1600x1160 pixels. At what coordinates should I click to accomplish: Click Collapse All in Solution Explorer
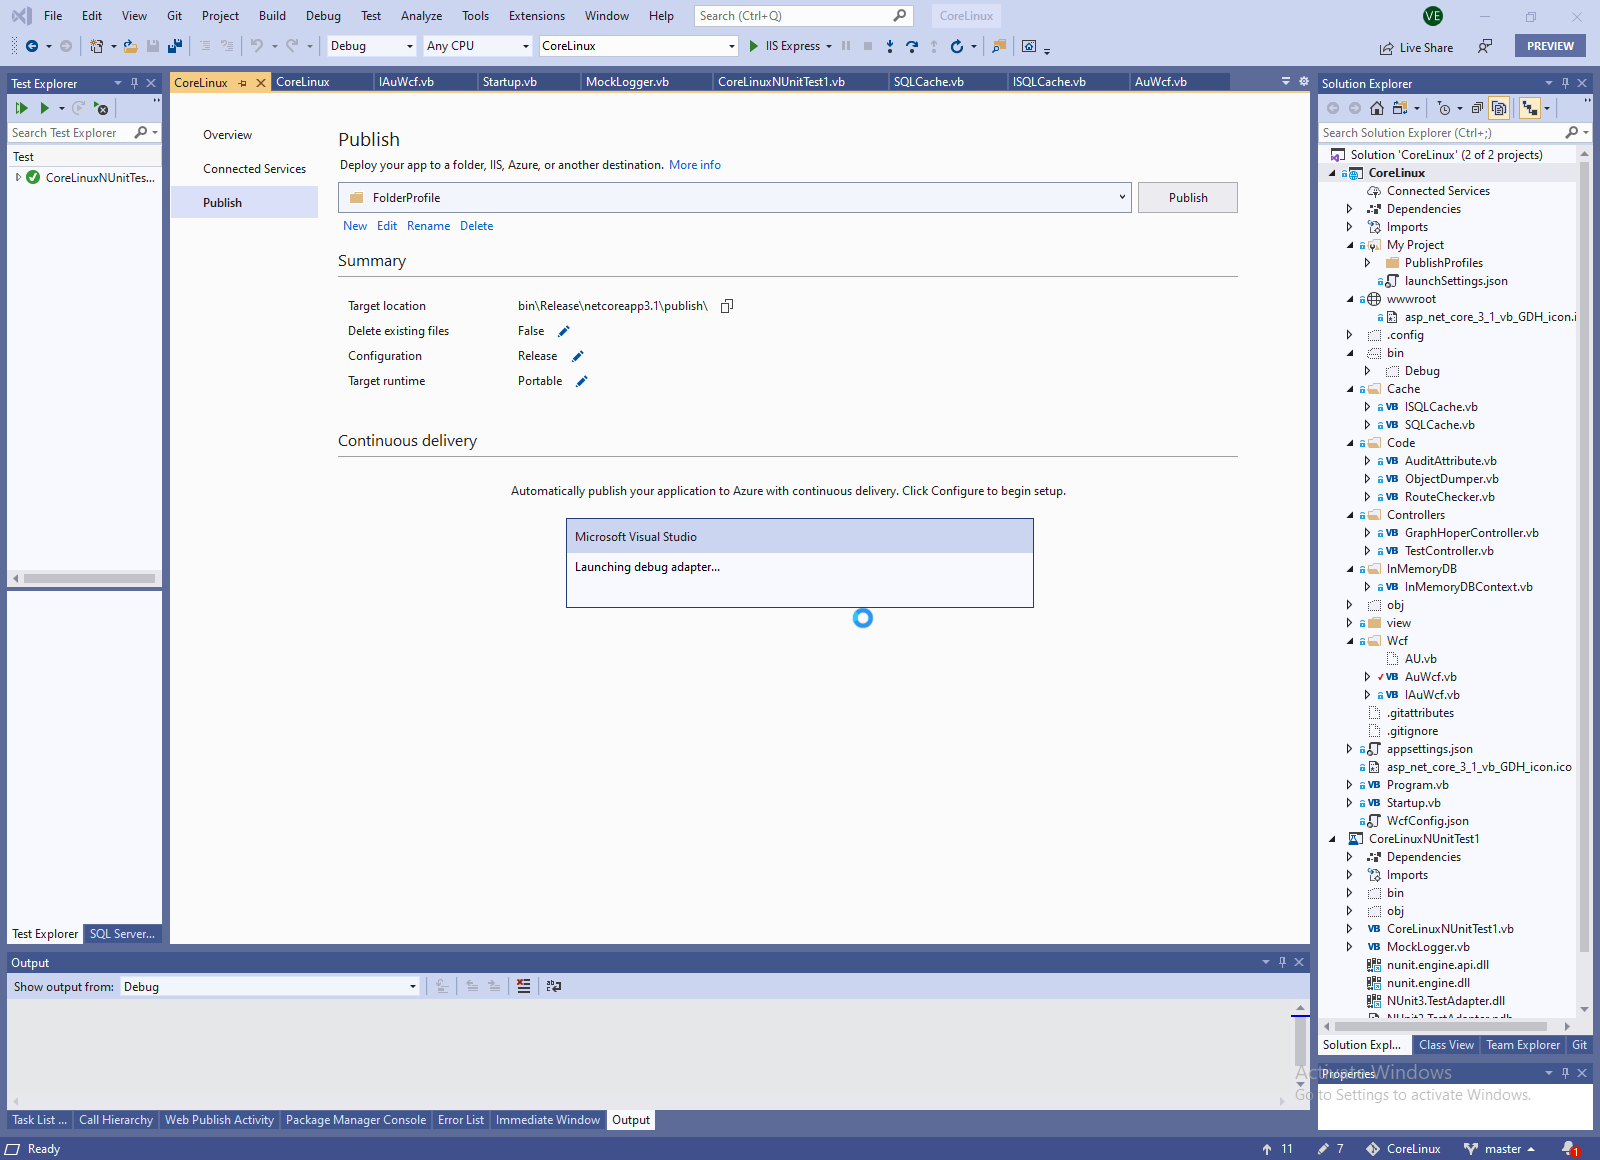coord(1477,108)
